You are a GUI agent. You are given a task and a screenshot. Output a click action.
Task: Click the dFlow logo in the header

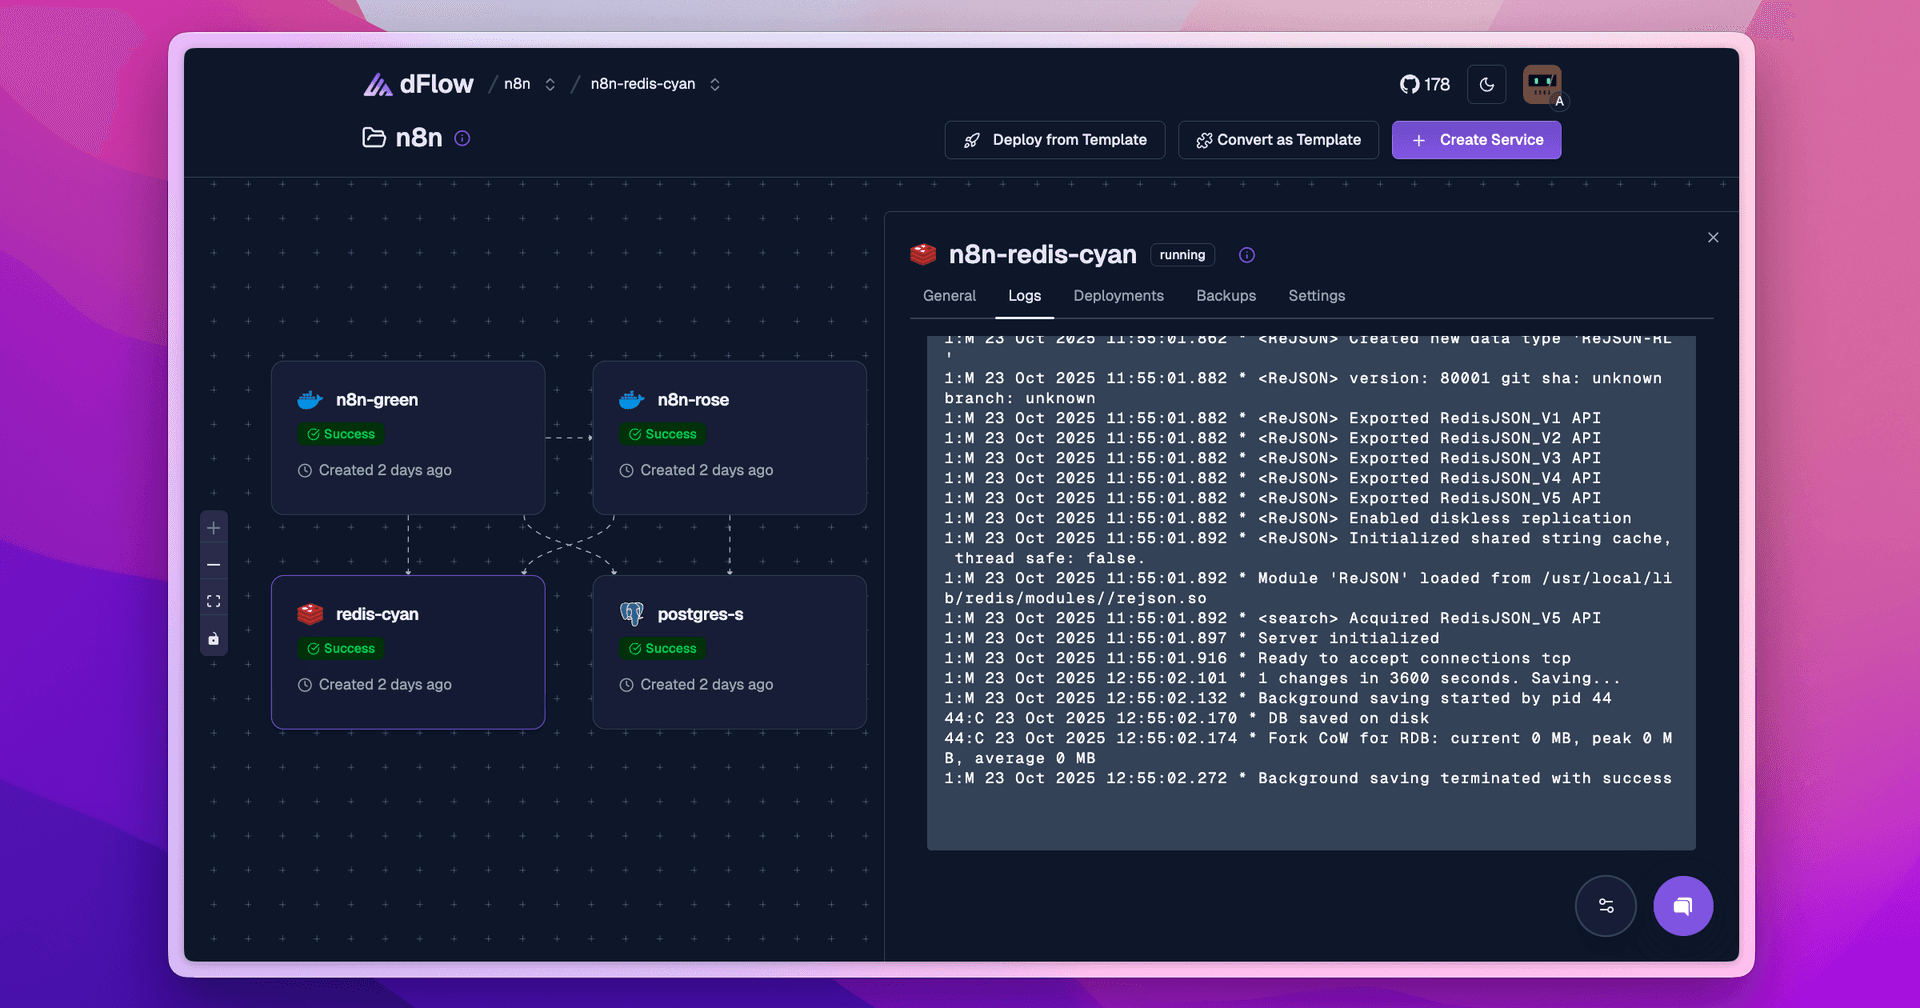[x=418, y=84]
